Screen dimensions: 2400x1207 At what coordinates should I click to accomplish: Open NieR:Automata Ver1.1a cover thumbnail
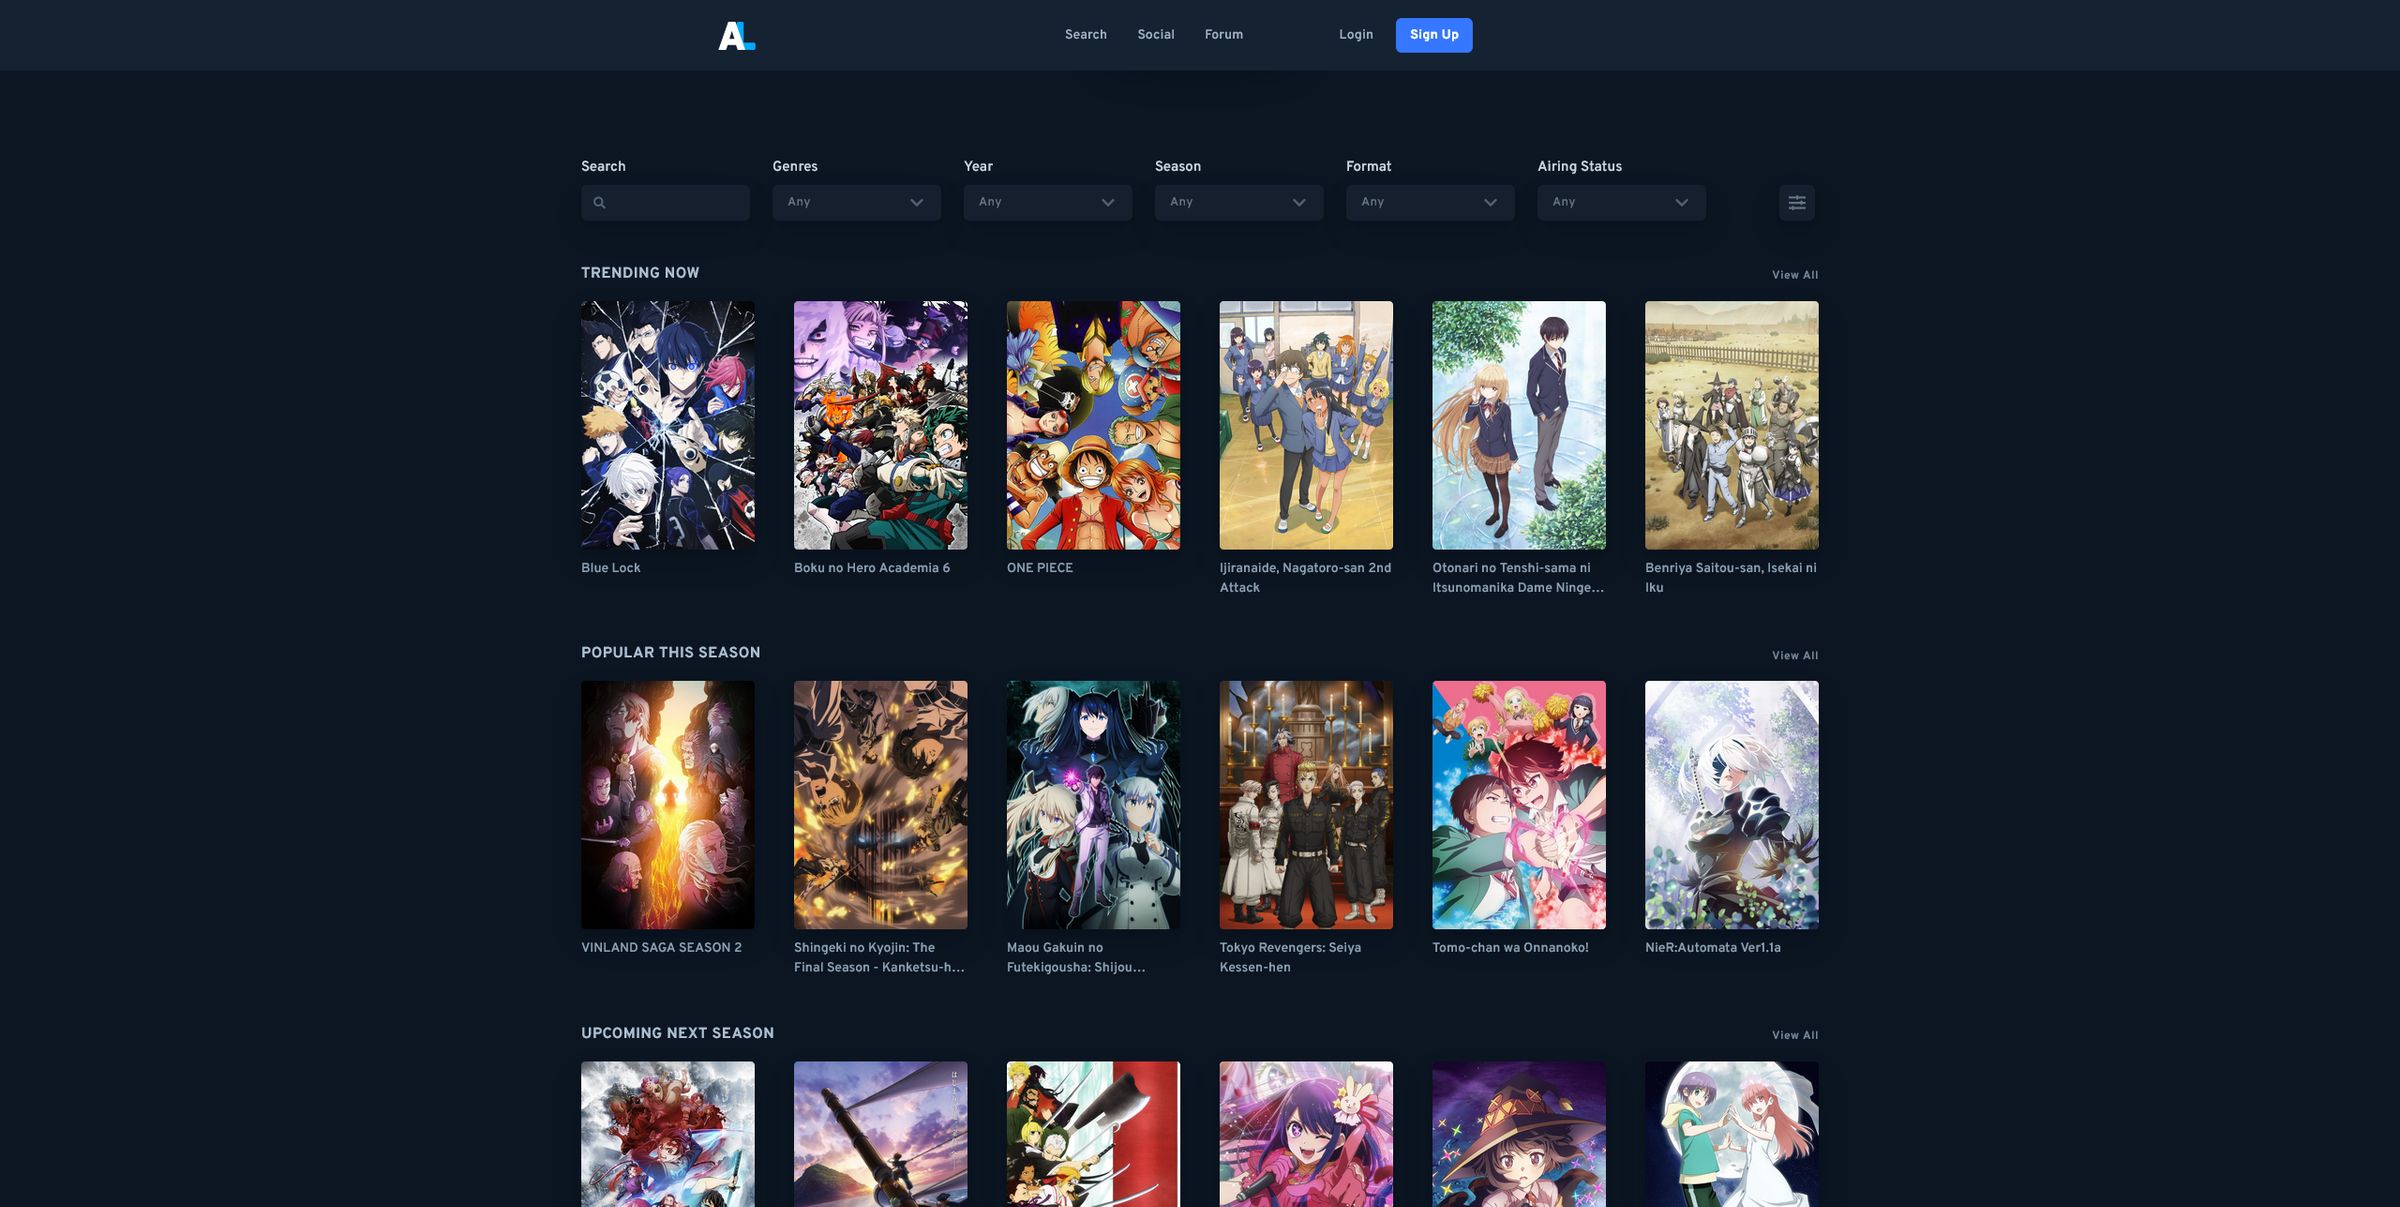point(1732,805)
